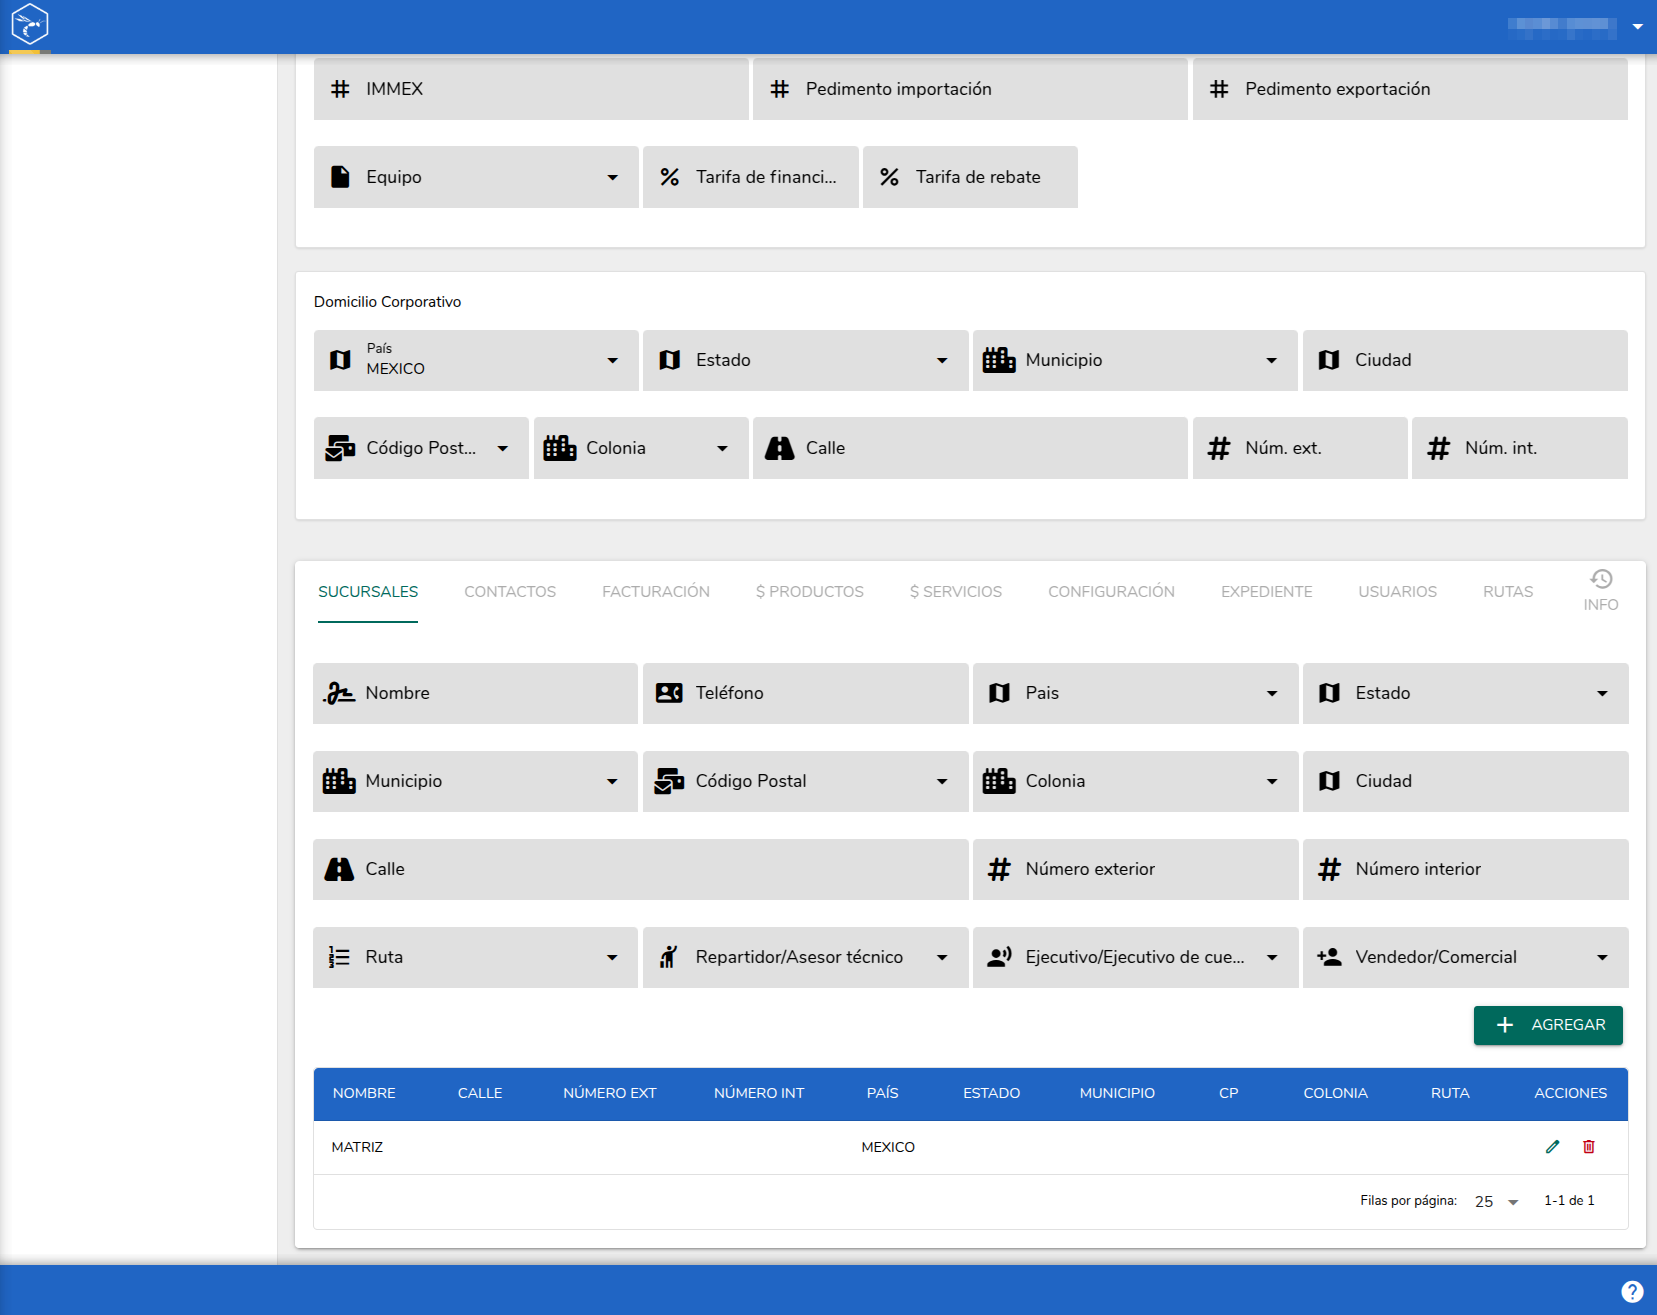Click the Tarifa de rebate percent icon
The height and width of the screenshot is (1315, 1657).
(889, 177)
